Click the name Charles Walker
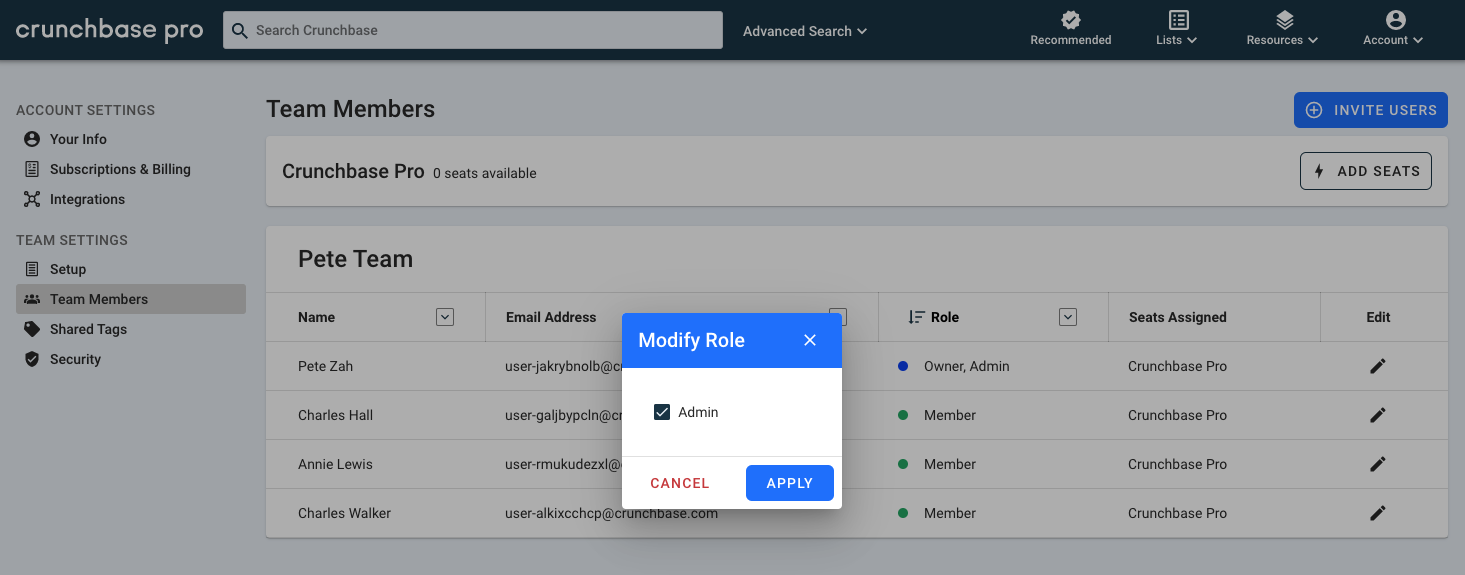The width and height of the screenshot is (1465, 575). tap(344, 513)
